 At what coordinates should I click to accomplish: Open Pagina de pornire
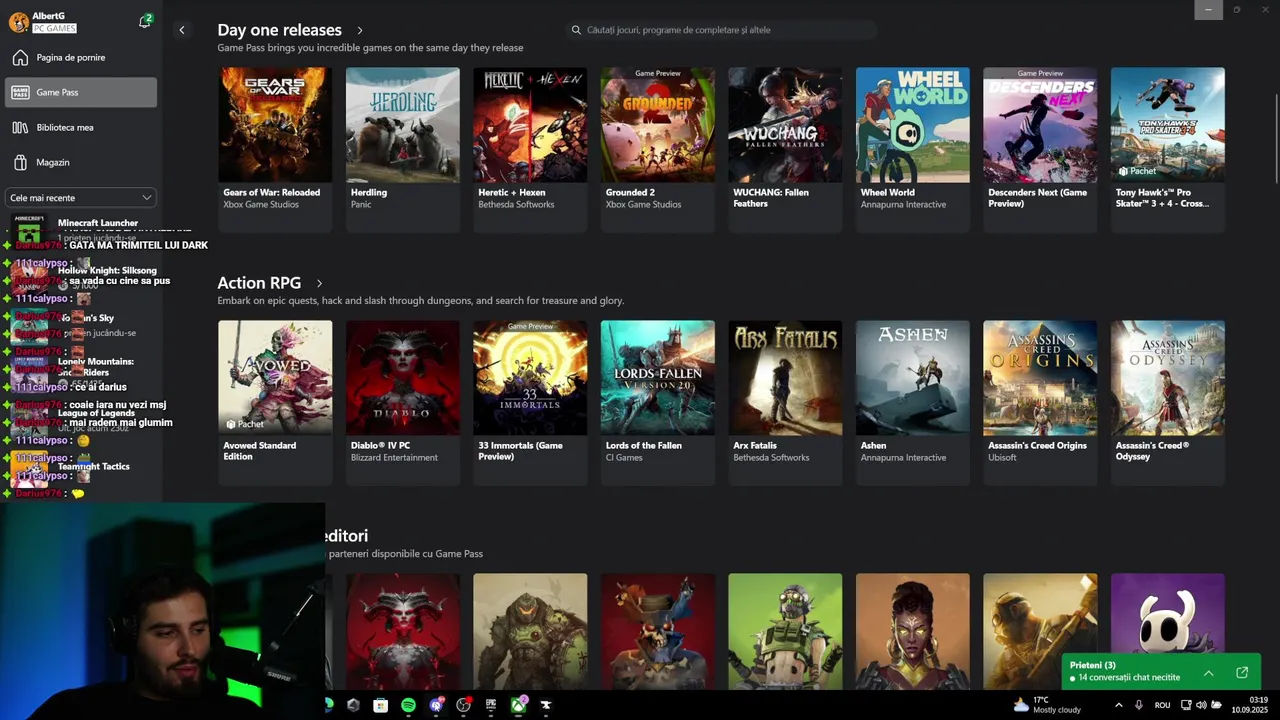81,57
